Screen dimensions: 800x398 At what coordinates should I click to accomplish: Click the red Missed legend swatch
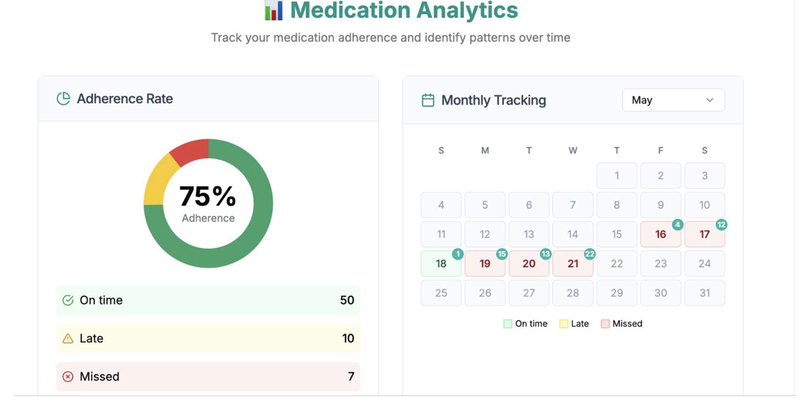tap(605, 324)
